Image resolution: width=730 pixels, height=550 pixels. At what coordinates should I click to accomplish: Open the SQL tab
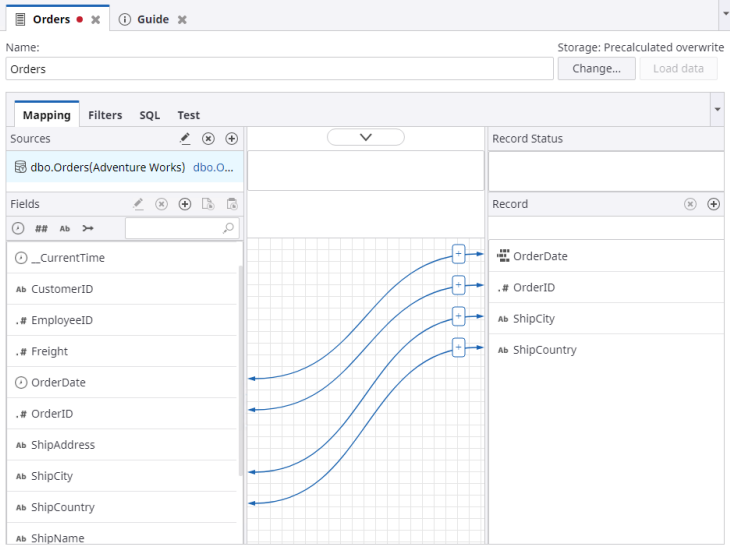(149, 115)
